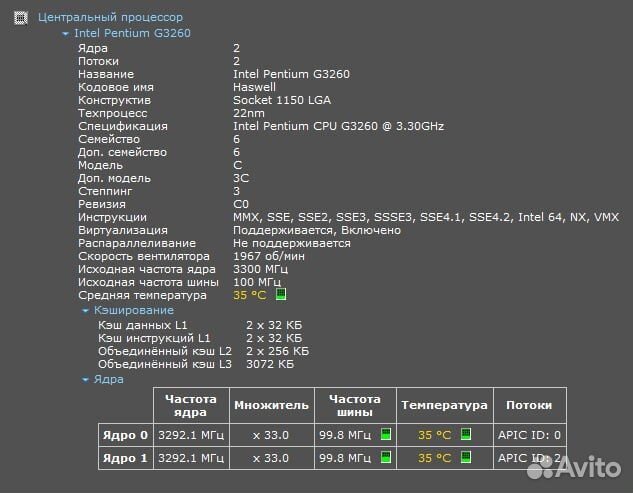The width and height of the screenshot is (633, 493).
Task: Collapse the Intel Pentium G3260 tree node
Action: [x=65, y=34]
